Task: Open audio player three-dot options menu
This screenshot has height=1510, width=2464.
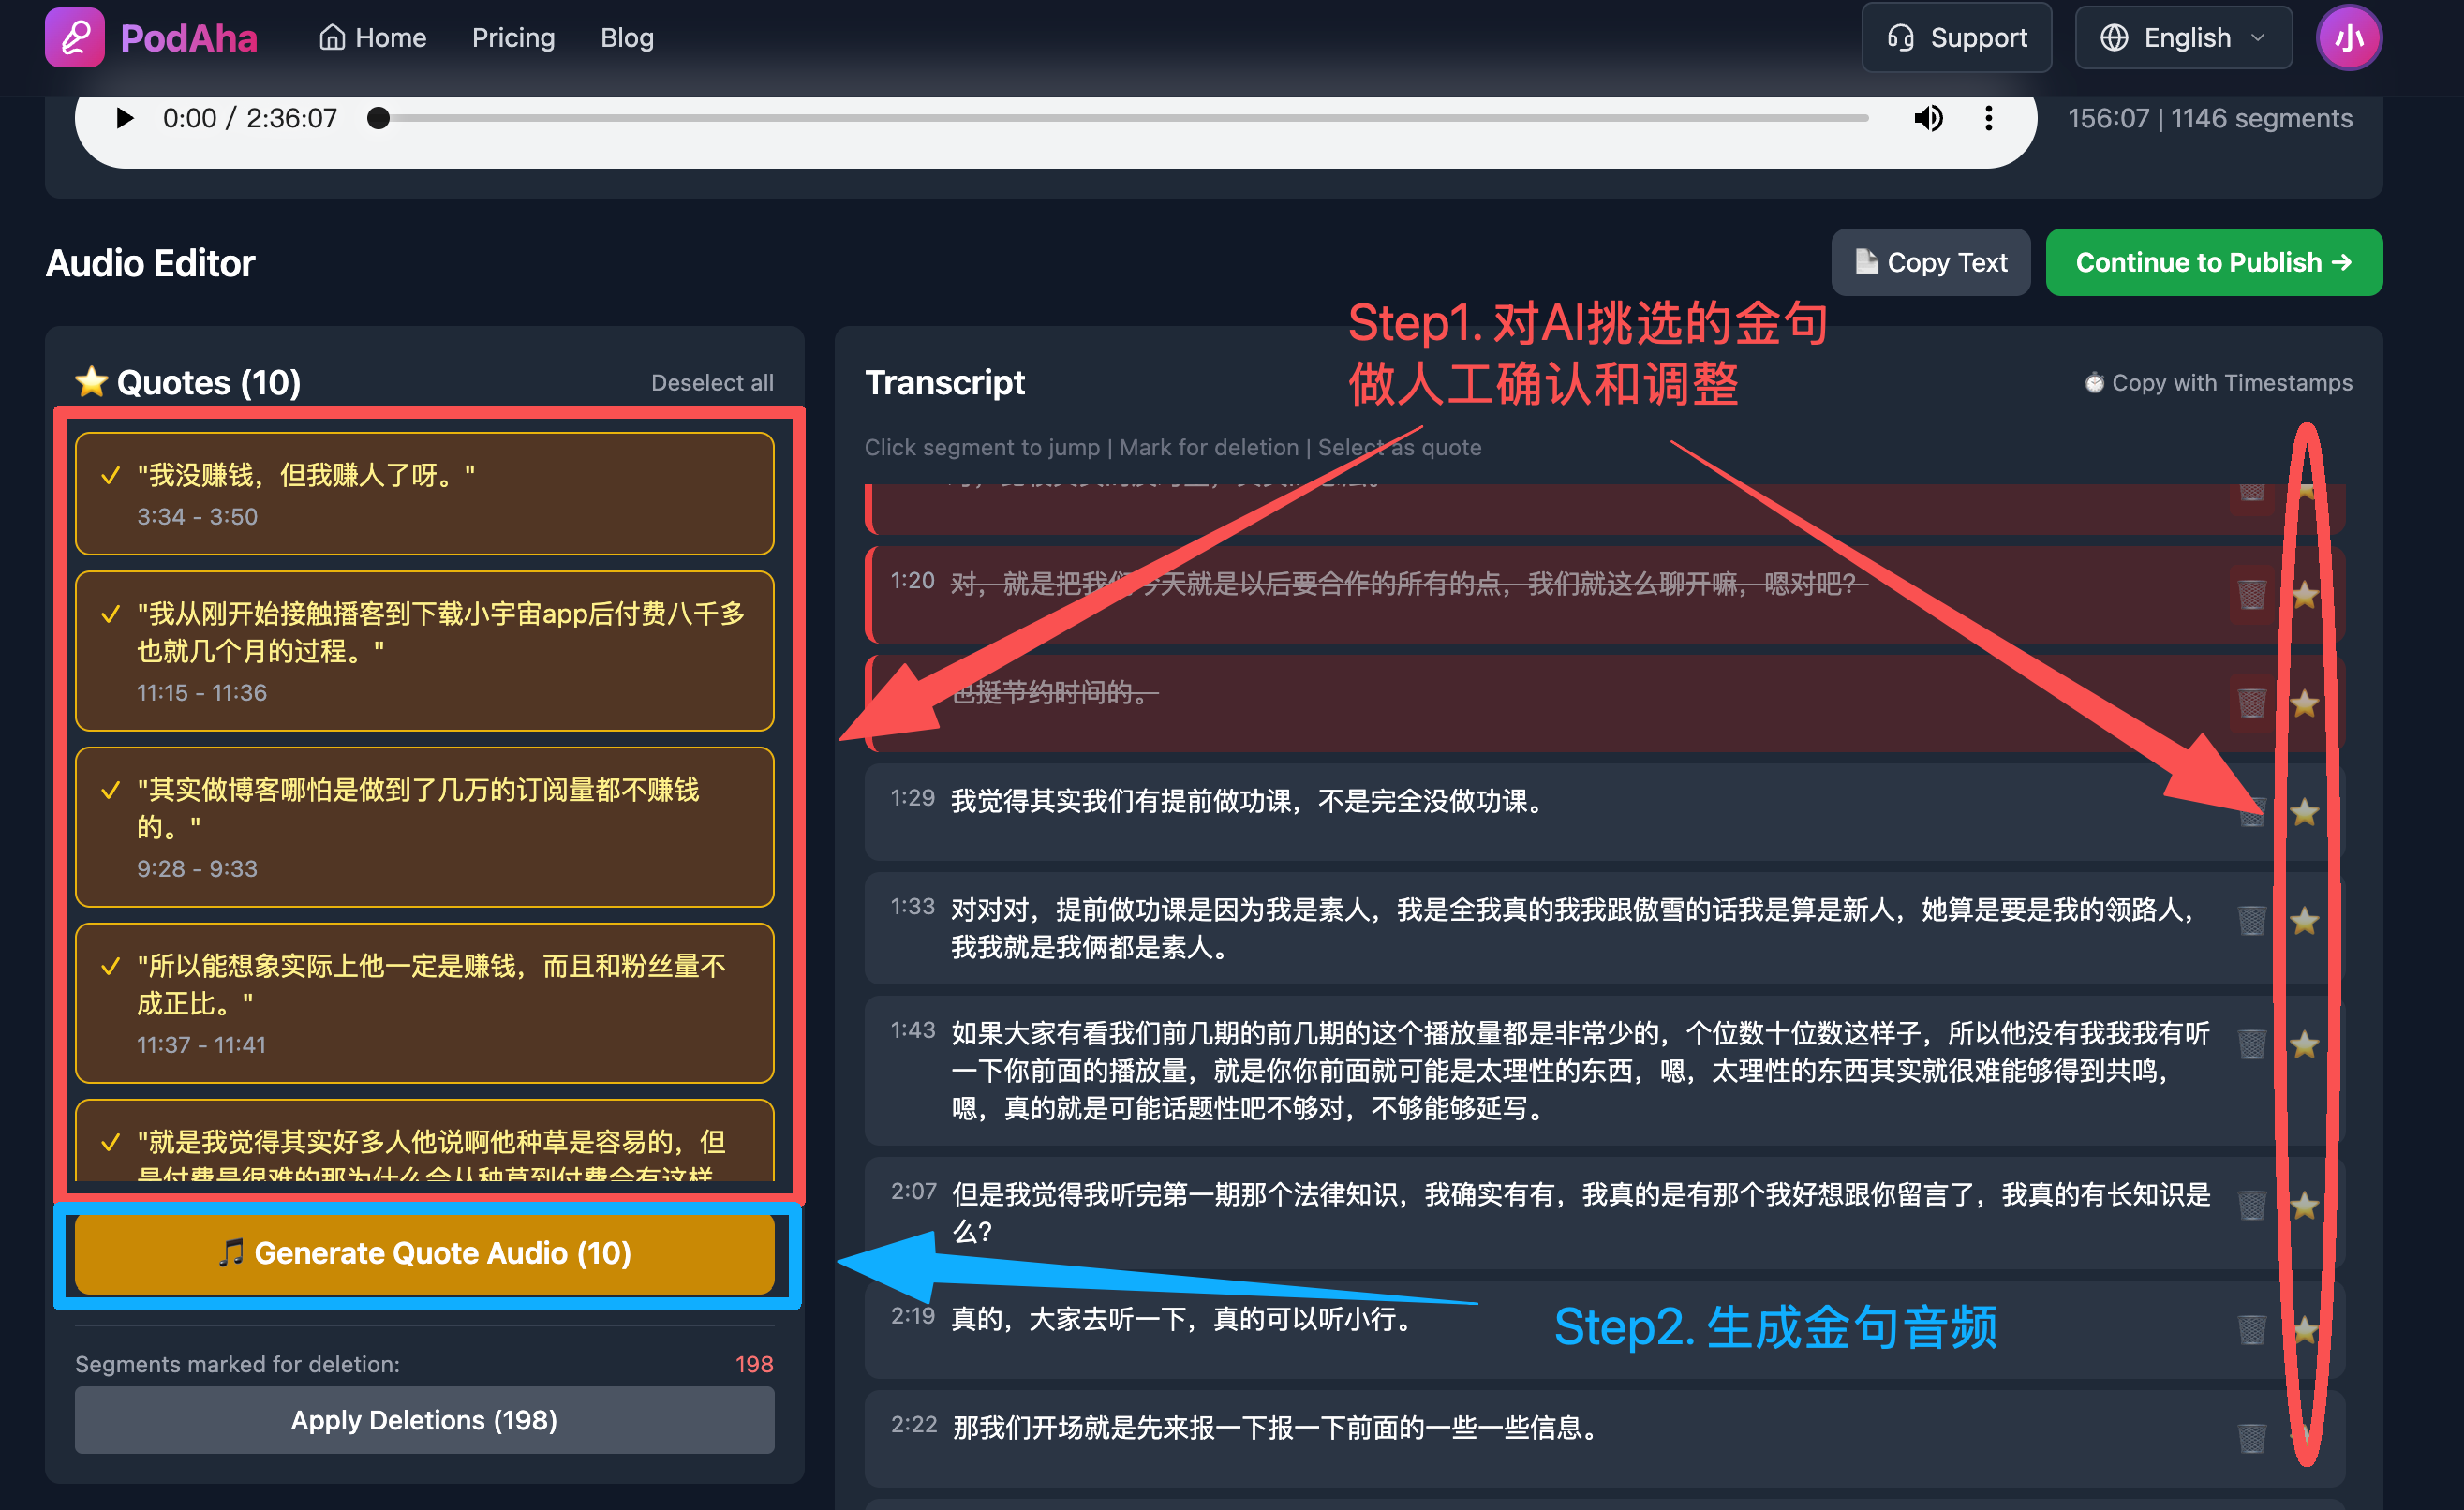Action: tap(1988, 118)
